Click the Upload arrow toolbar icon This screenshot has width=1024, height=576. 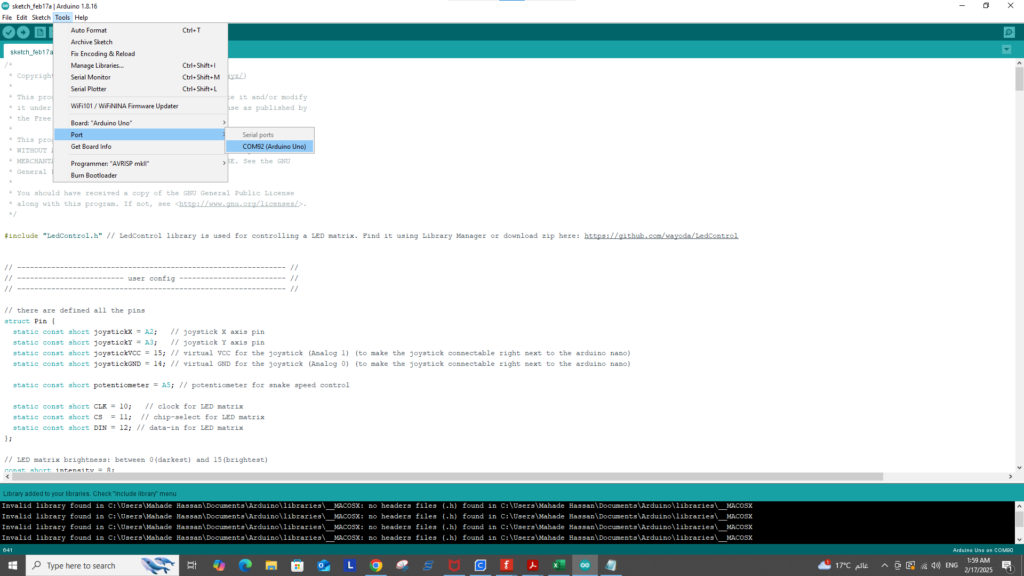(24, 32)
